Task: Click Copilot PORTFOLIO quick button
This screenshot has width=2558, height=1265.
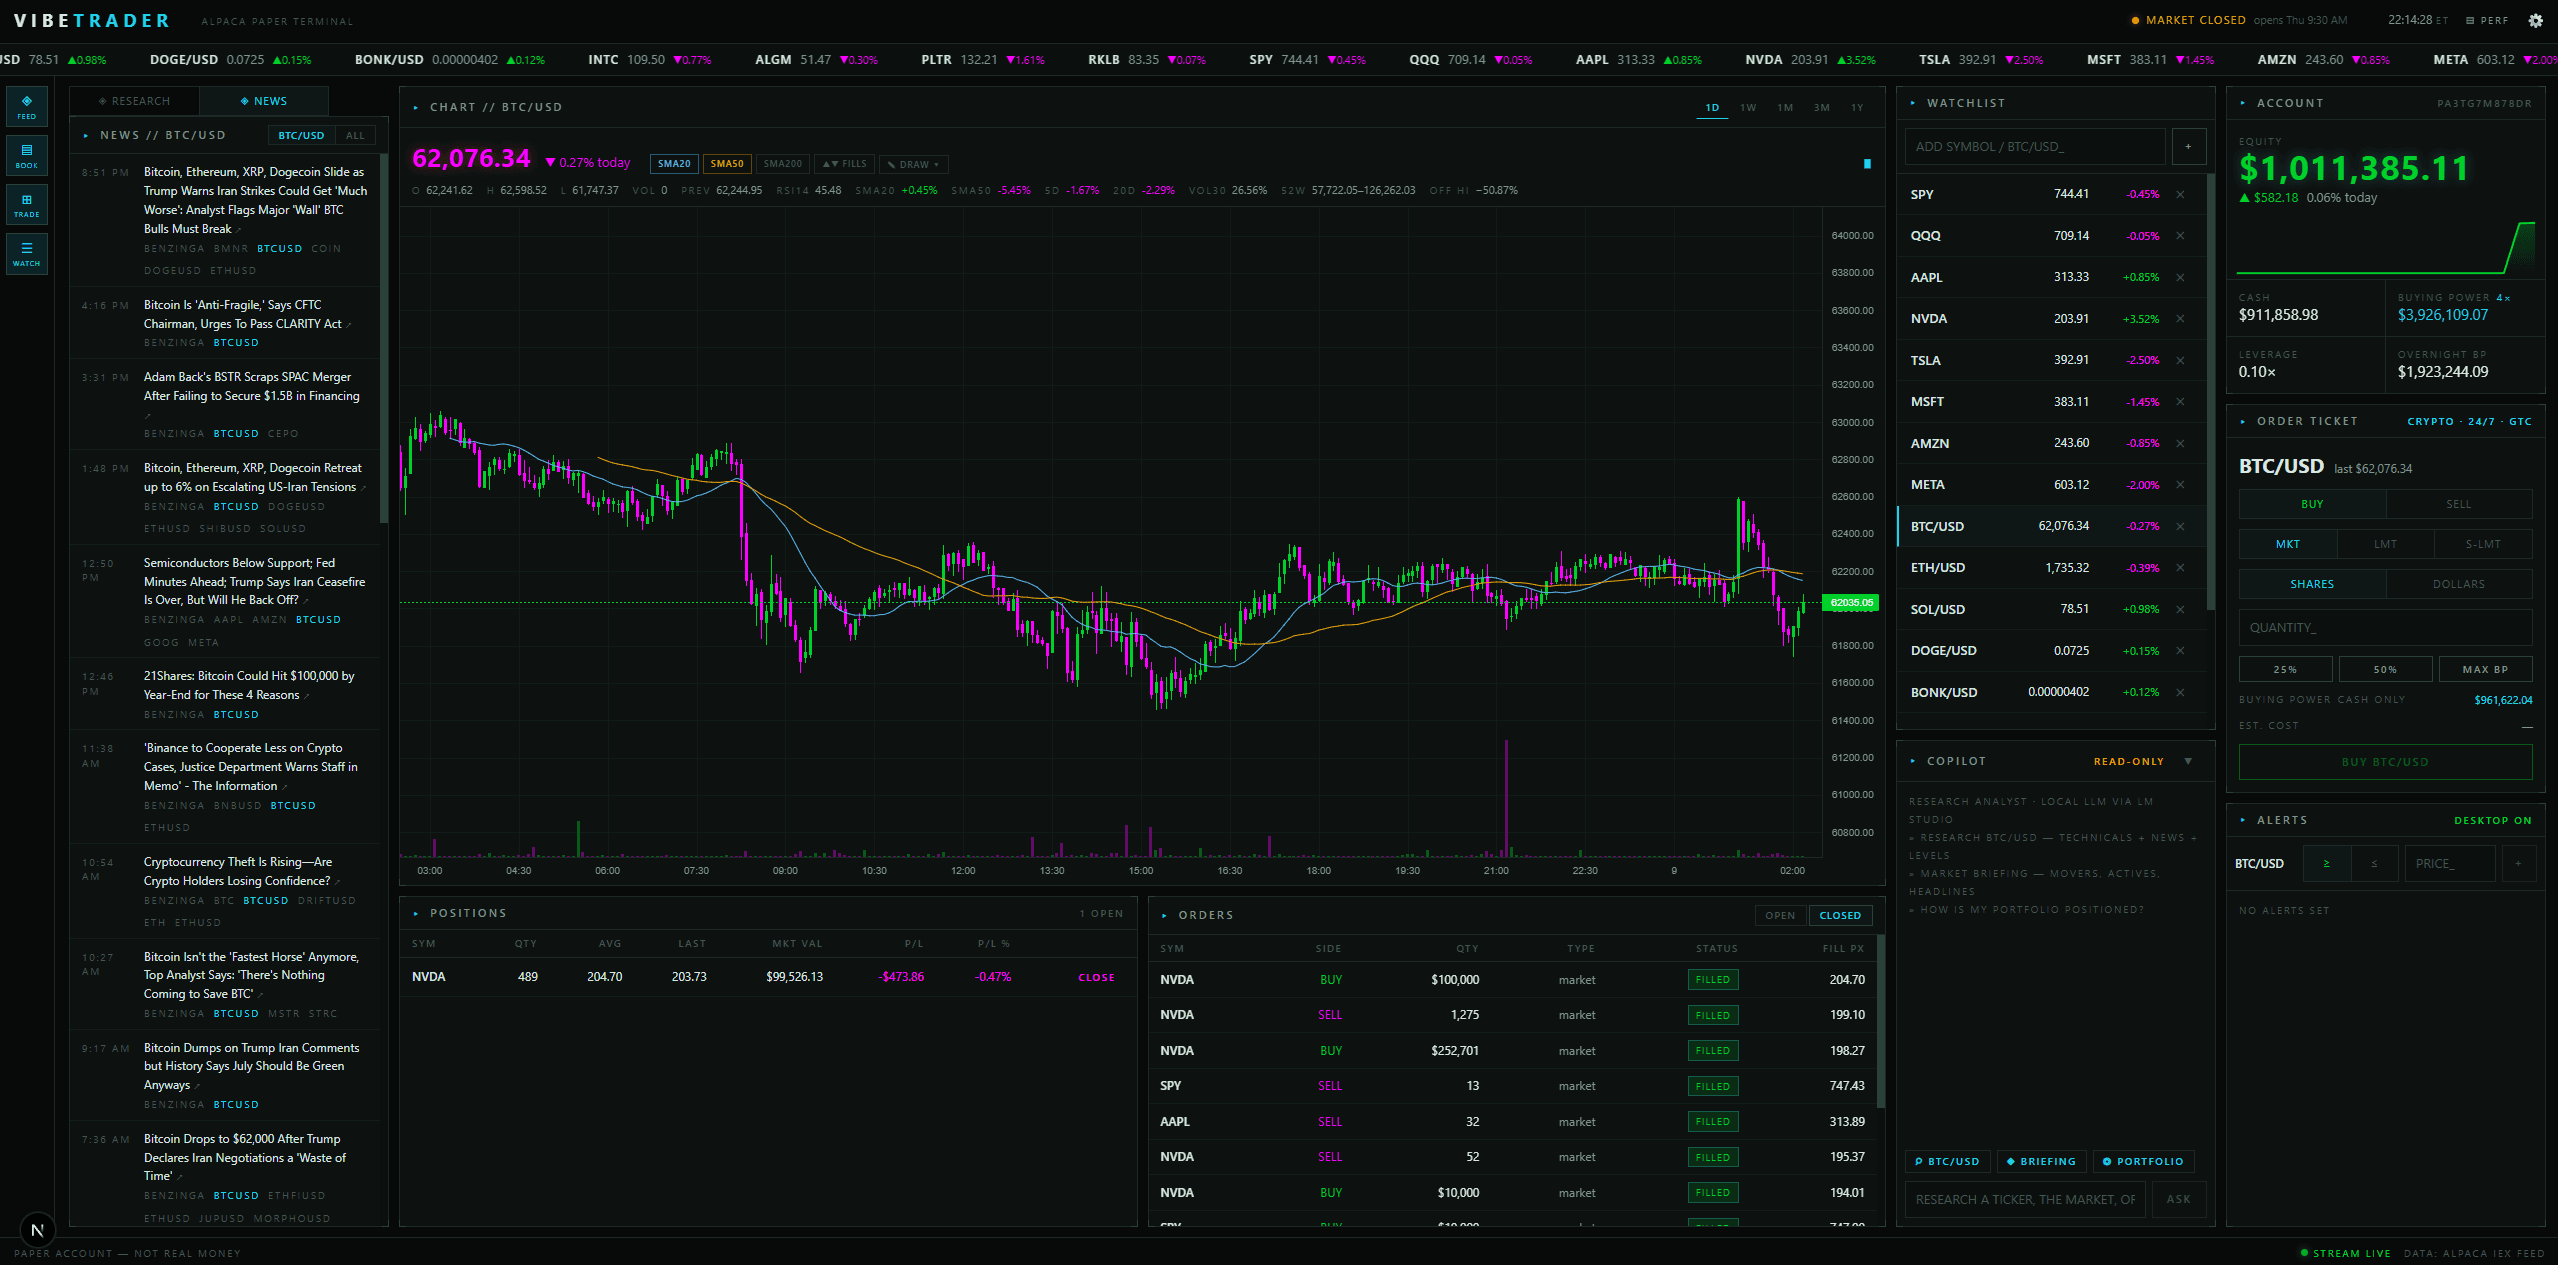Action: click(2143, 1162)
